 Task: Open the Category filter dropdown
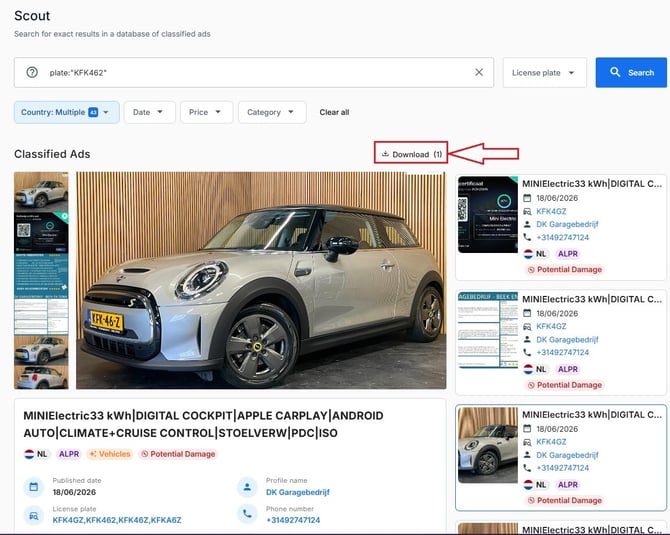[x=272, y=112]
